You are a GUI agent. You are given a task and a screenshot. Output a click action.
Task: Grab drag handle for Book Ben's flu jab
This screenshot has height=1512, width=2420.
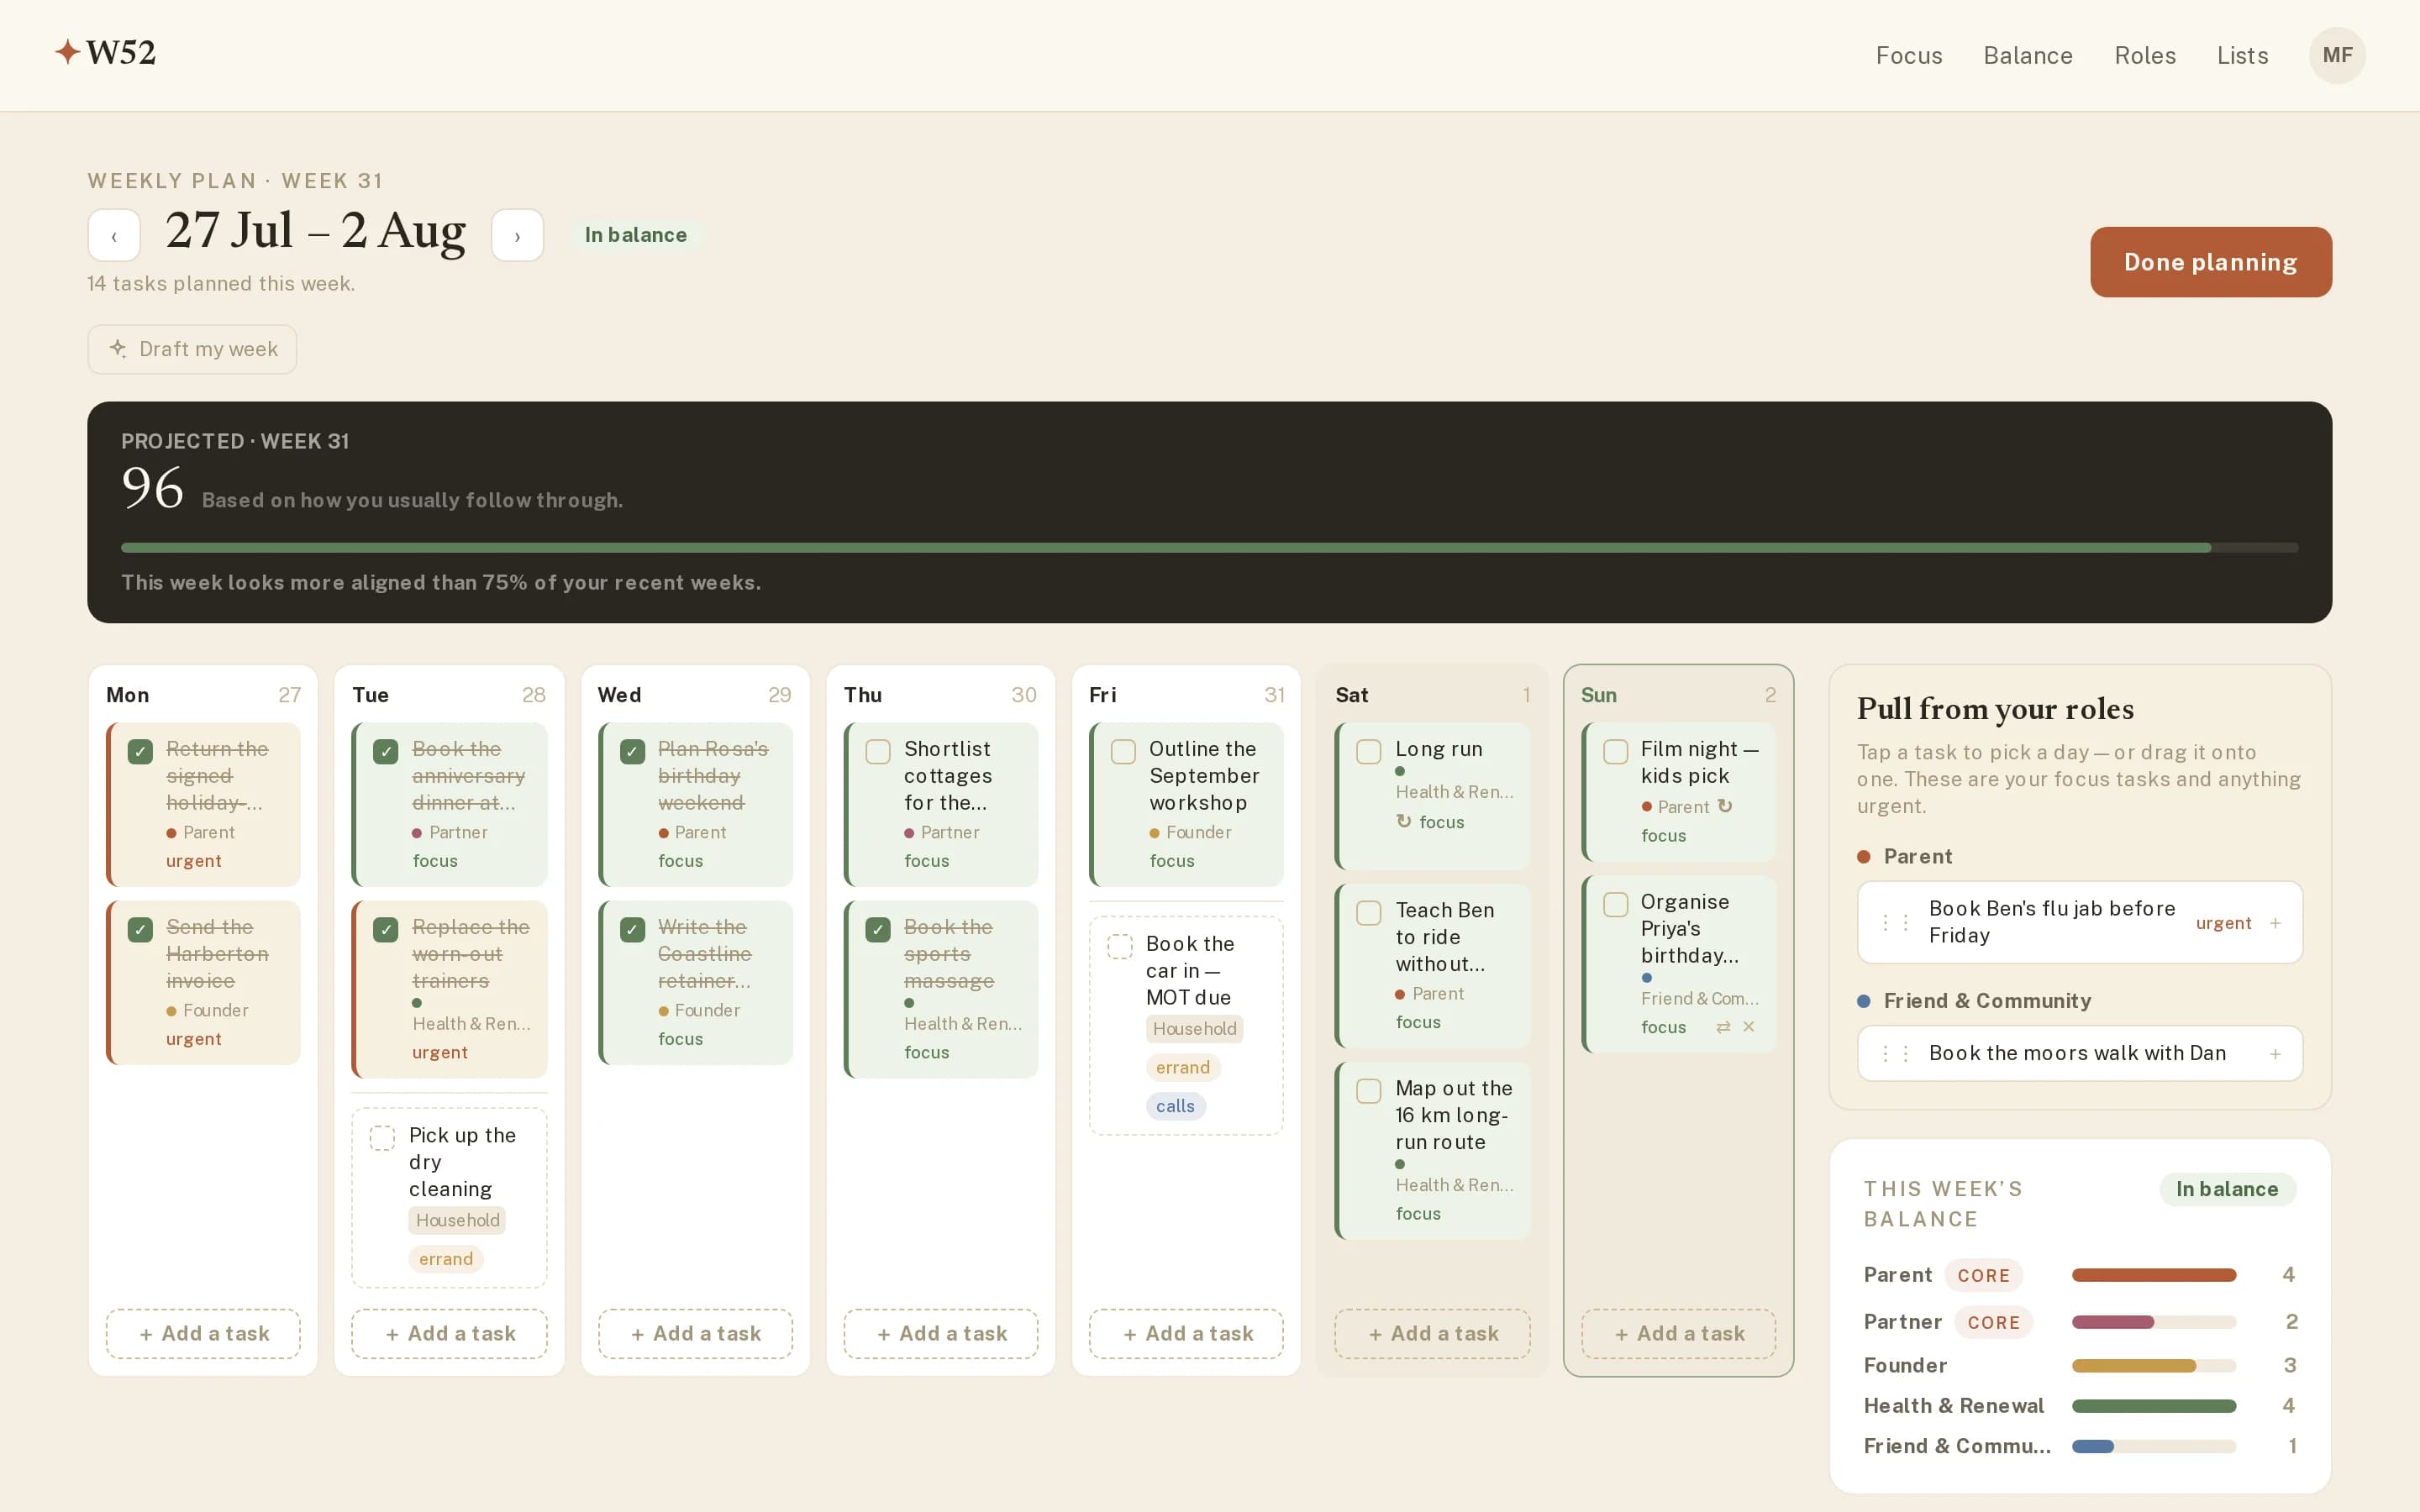(1895, 923)
